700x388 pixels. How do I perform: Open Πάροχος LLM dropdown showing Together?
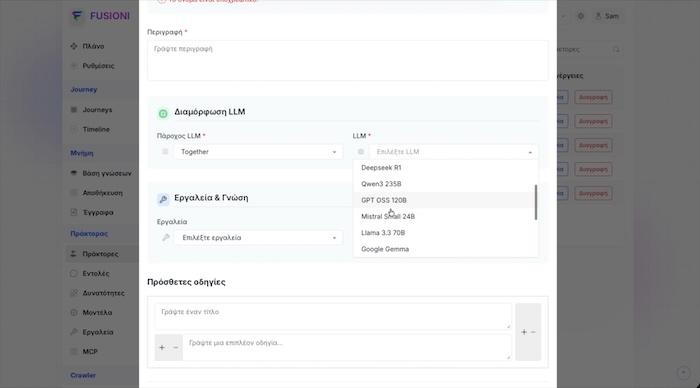(x=258, y=152)
